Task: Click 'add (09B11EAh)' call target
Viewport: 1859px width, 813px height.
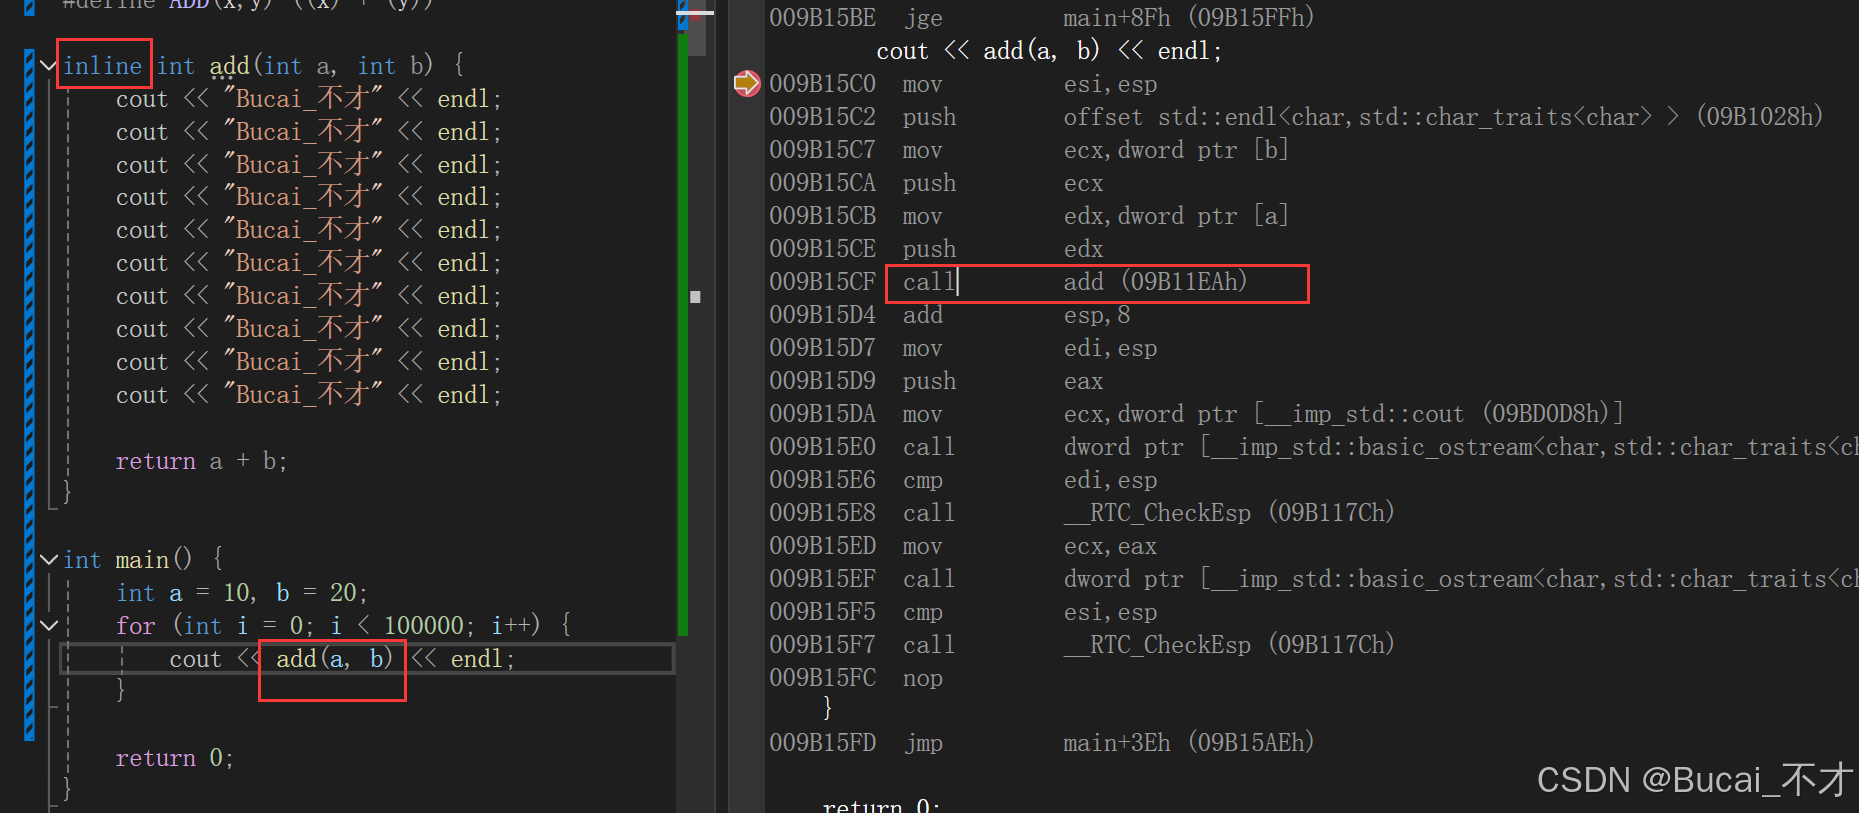Action: click(1155, 282)
